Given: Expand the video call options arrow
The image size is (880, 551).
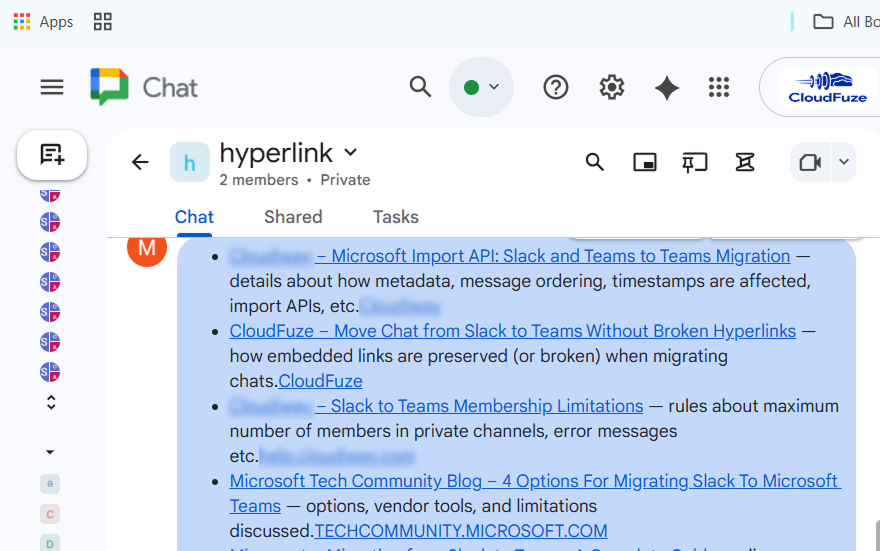Looking at the screenshot, I should [x=844, y=162].
